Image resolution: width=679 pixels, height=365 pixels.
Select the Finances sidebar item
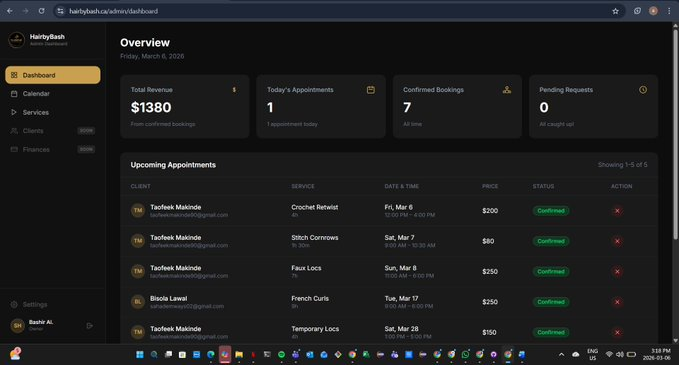[x=53, y=149]
